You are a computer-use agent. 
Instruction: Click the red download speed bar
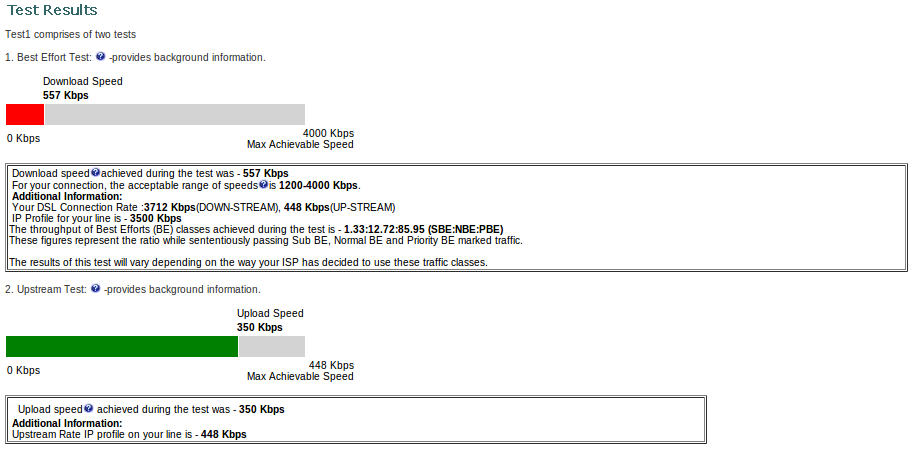coord(25,114)
